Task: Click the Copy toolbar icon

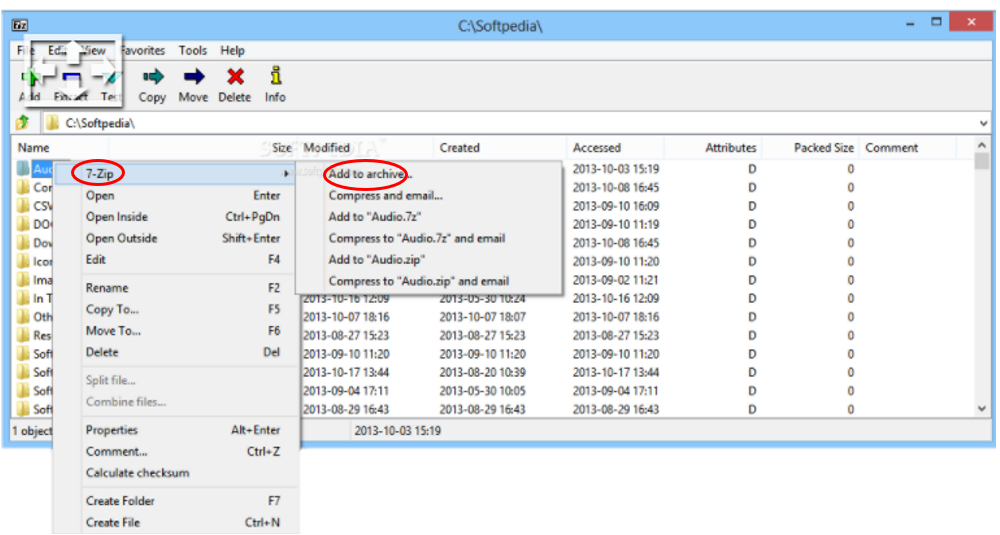Action: click(x=152, y=77)
